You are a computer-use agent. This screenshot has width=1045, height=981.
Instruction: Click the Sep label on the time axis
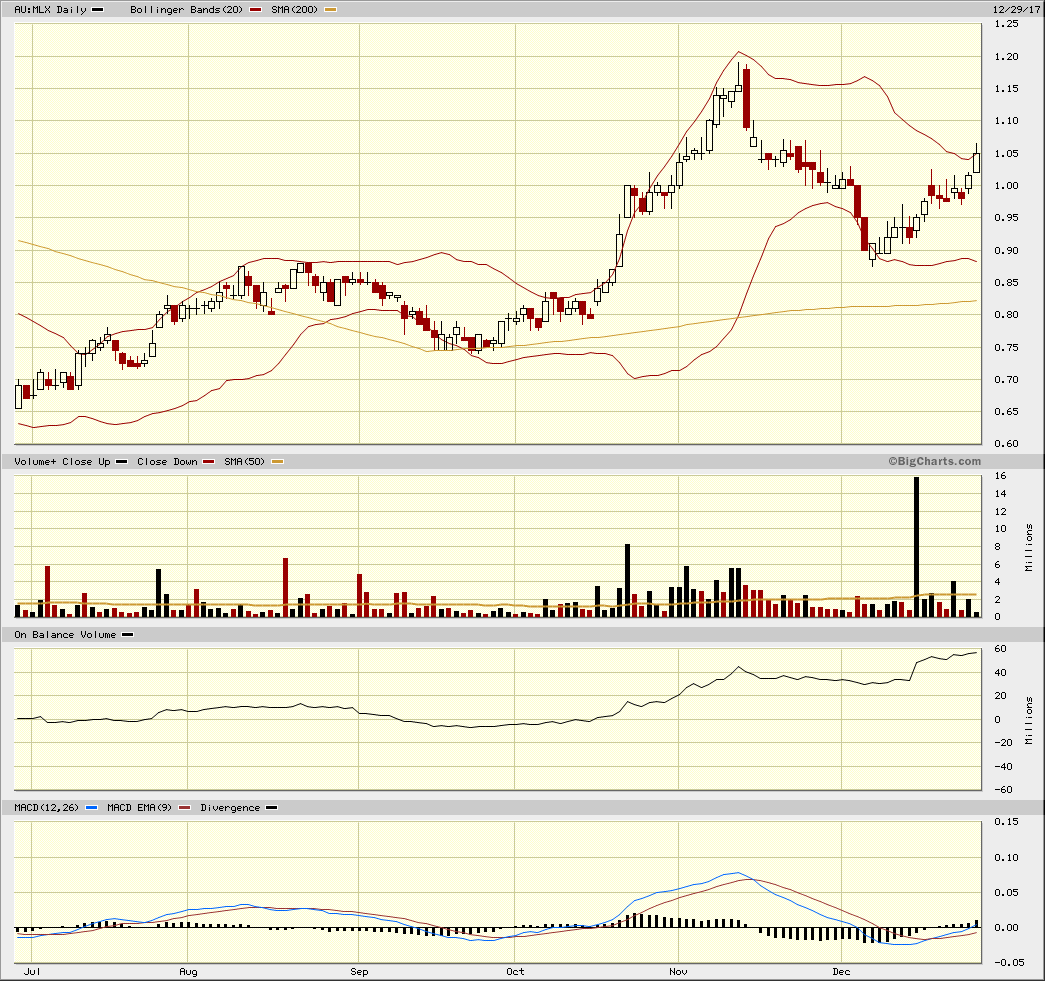pyautogui.click(x=359, y=971)
